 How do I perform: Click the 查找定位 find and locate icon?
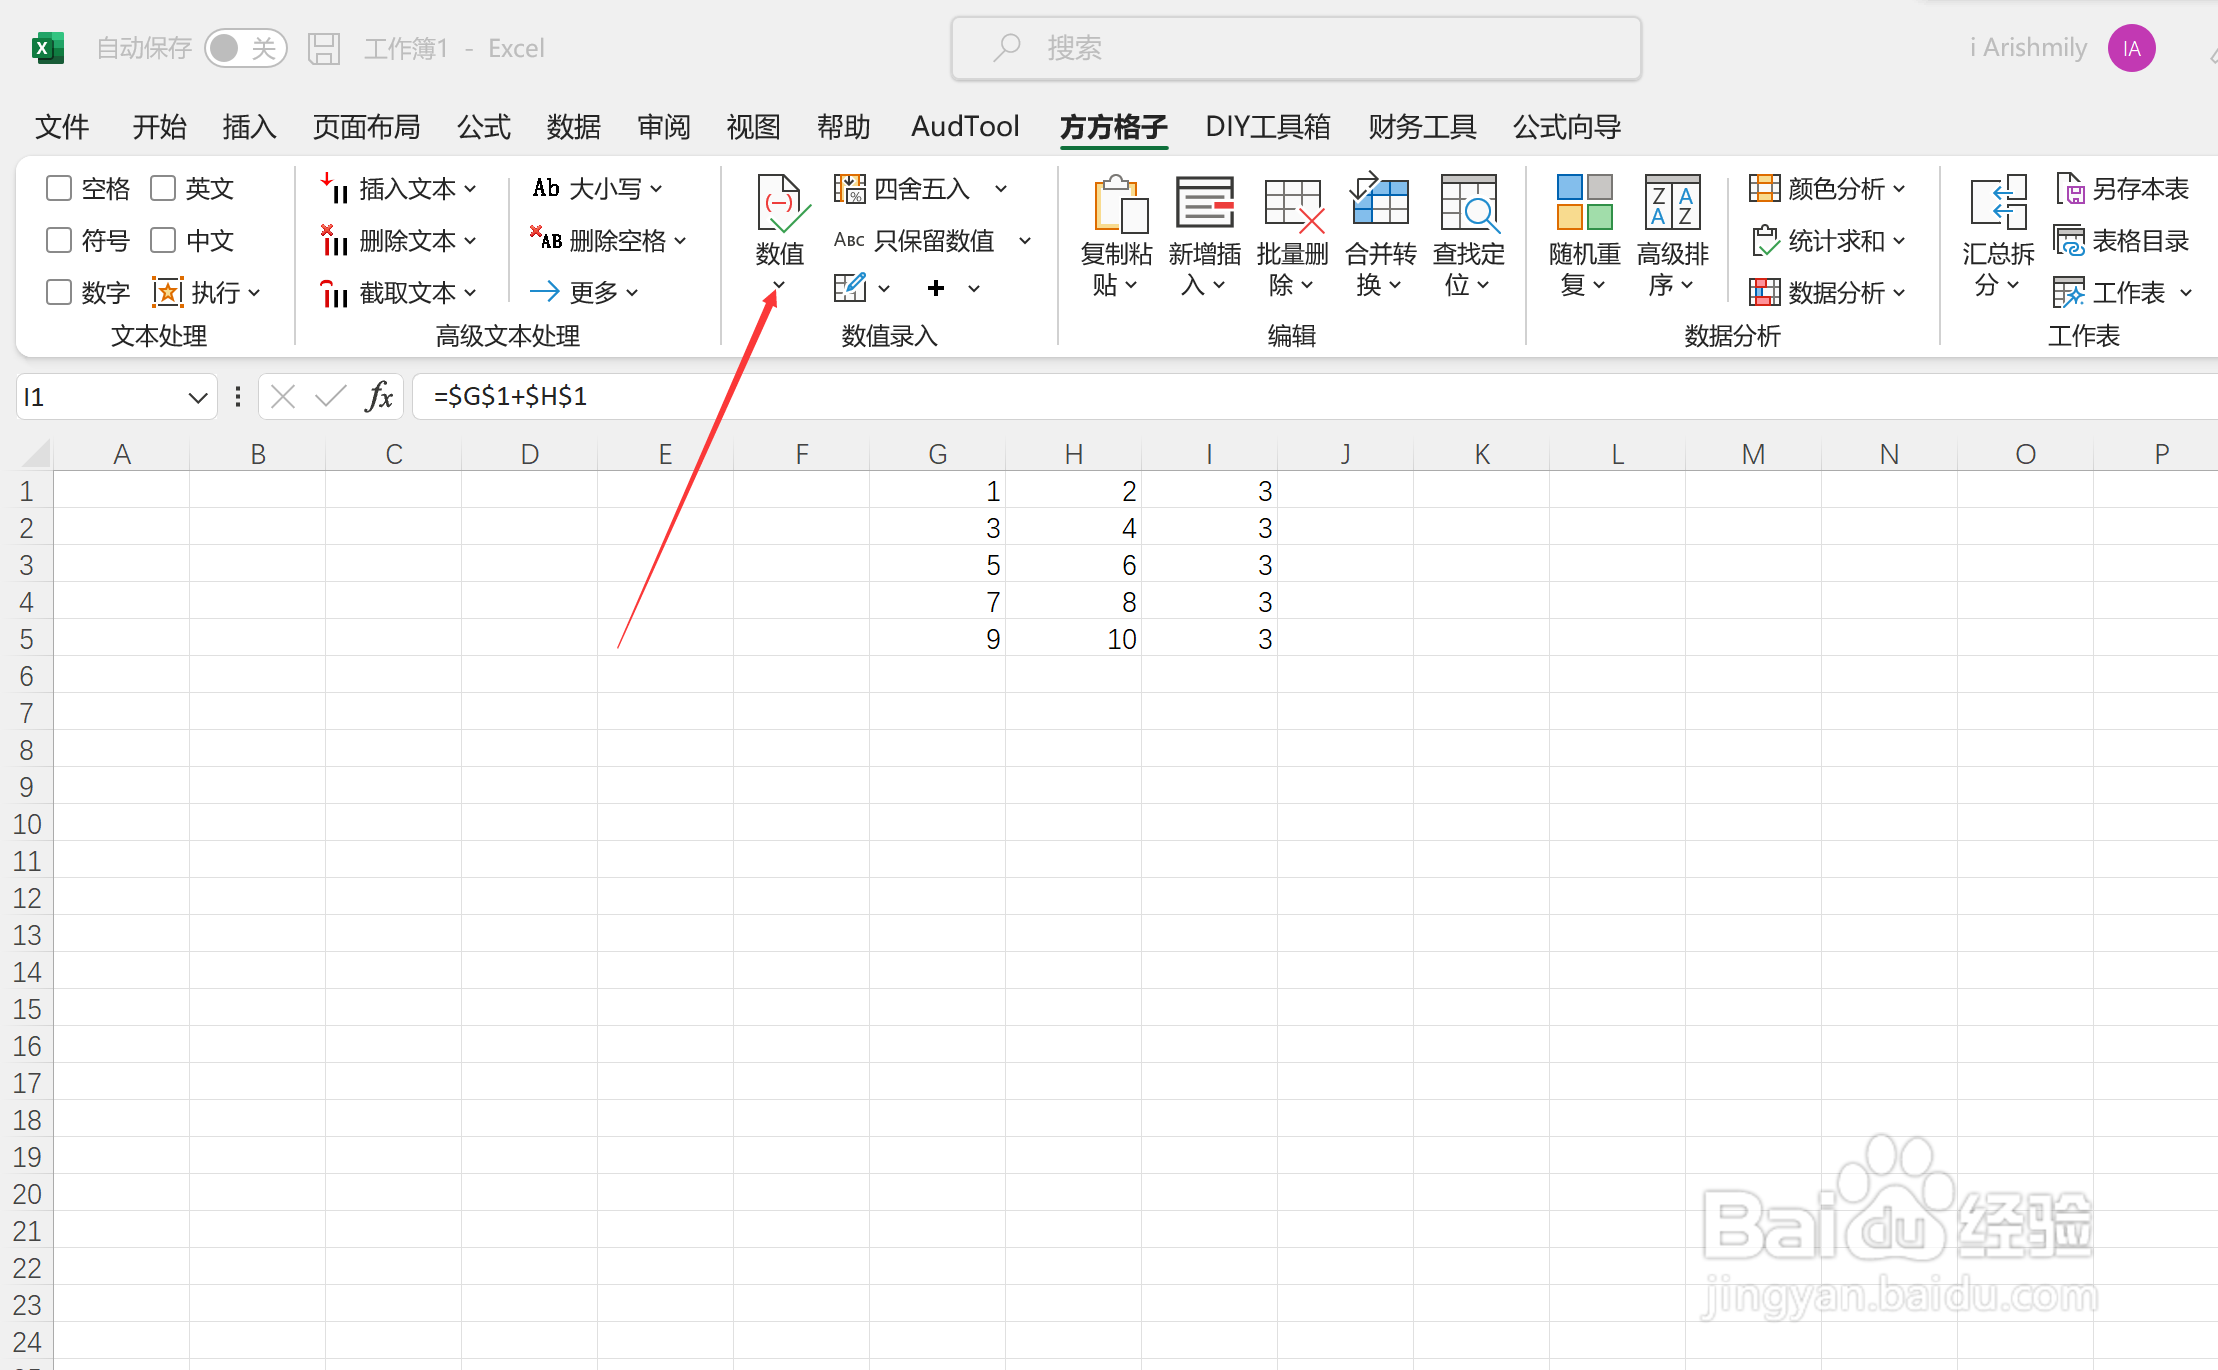(x=1468, y=205)
